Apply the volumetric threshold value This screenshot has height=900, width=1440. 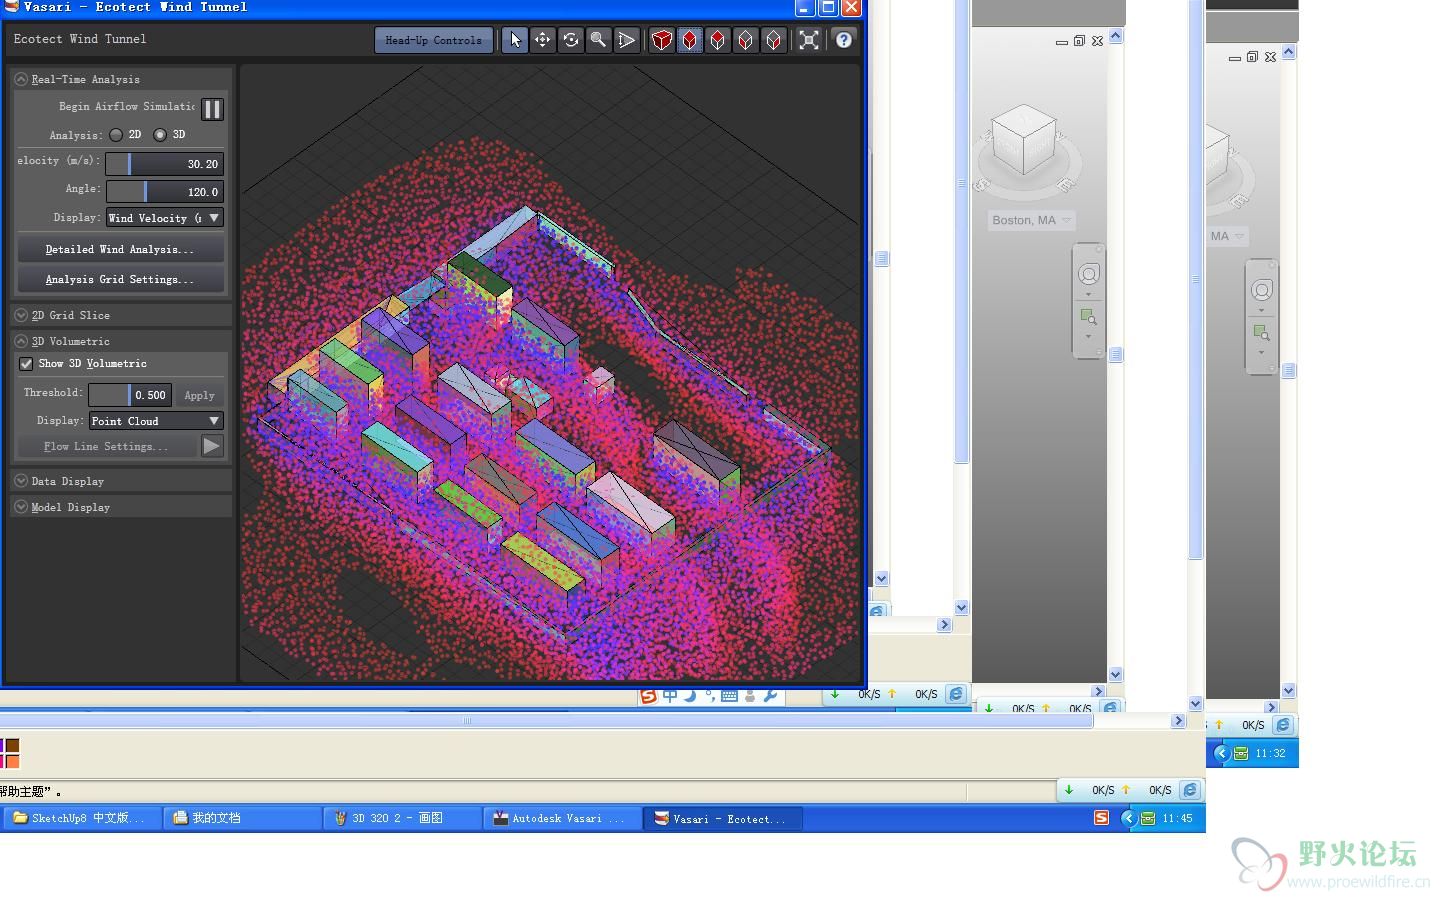(x=199, y=395)
